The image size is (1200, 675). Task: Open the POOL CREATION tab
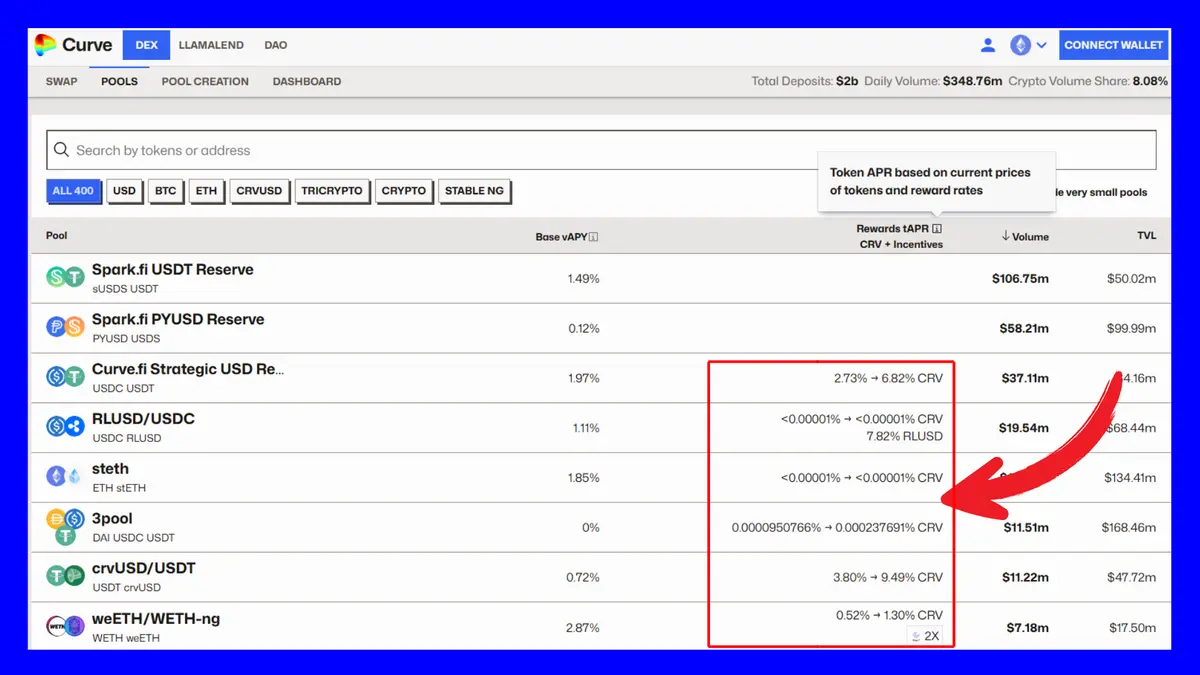pos(205,82)
